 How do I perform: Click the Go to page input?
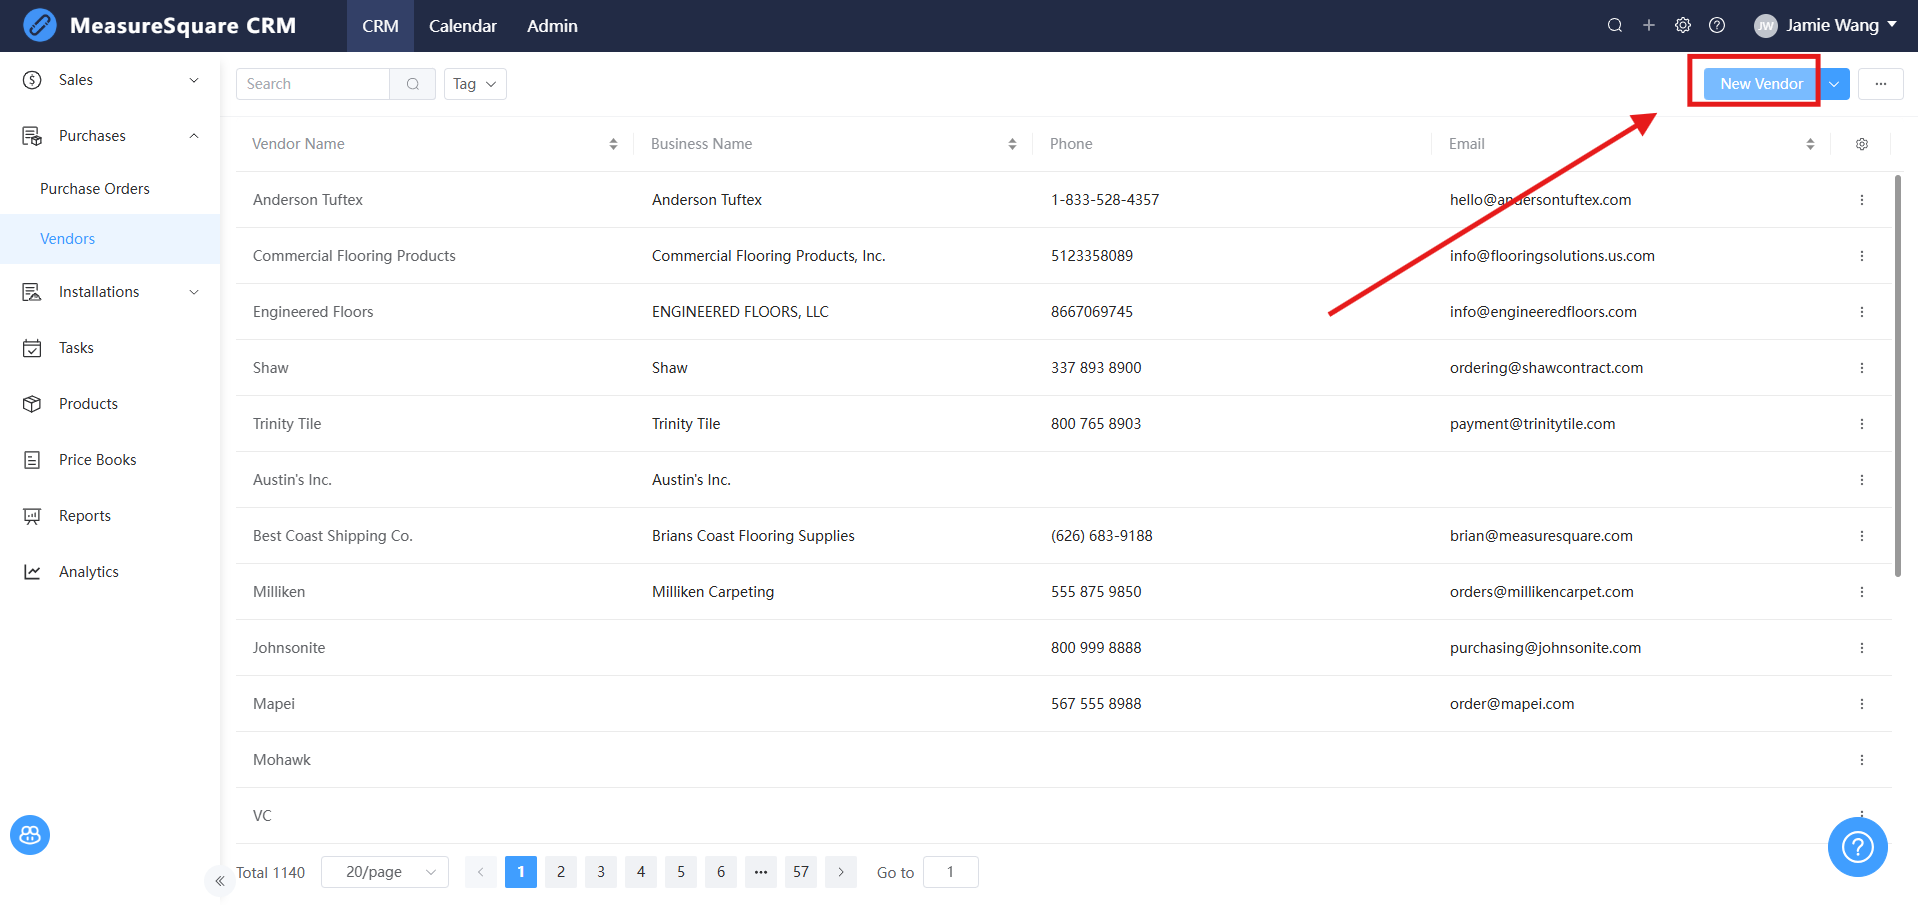[951, 872]
